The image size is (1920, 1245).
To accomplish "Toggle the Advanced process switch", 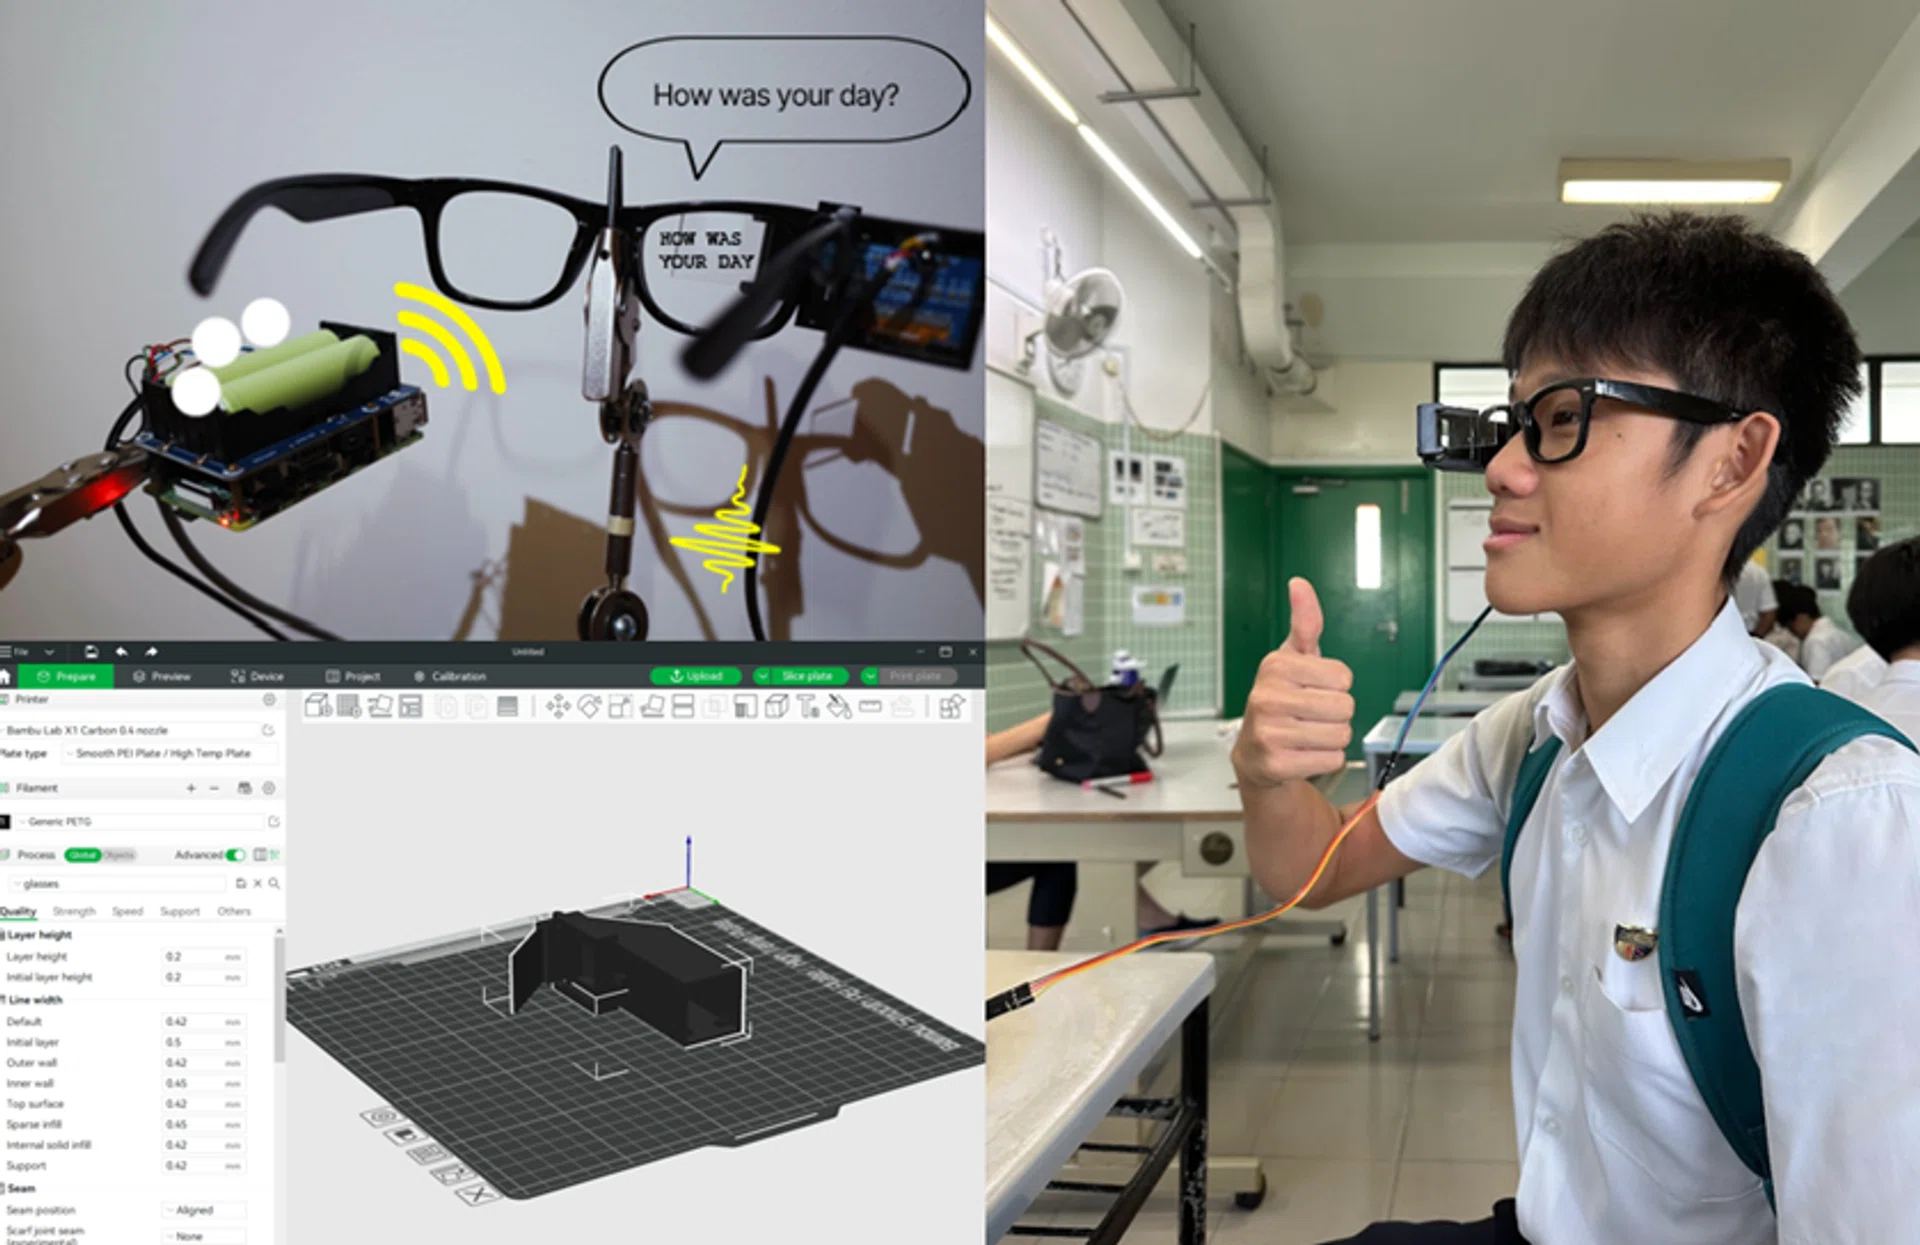I will [236, 855].
